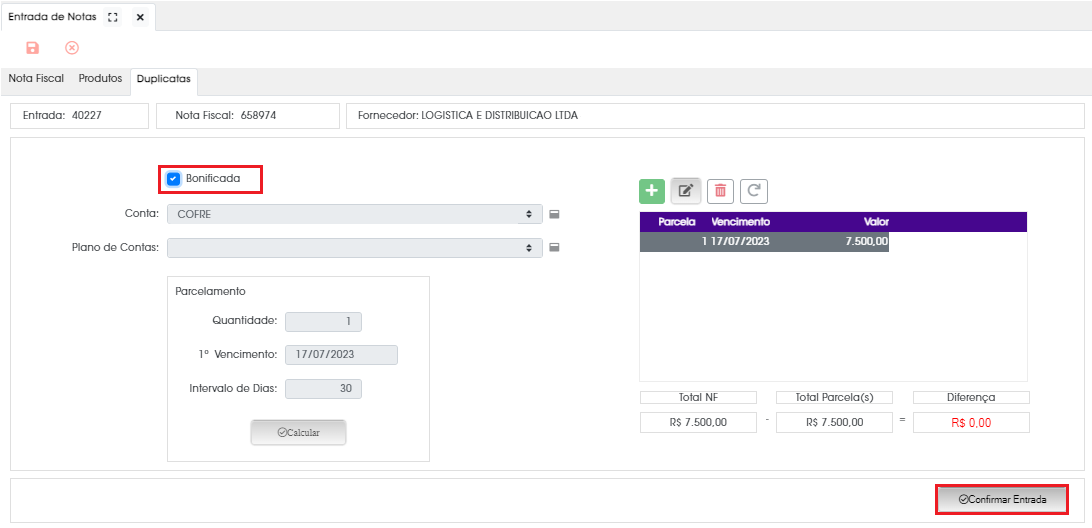Select the parcela row dated 17/07/2023
Viewport: 1092px width, 528px height.
coord(764,242)
